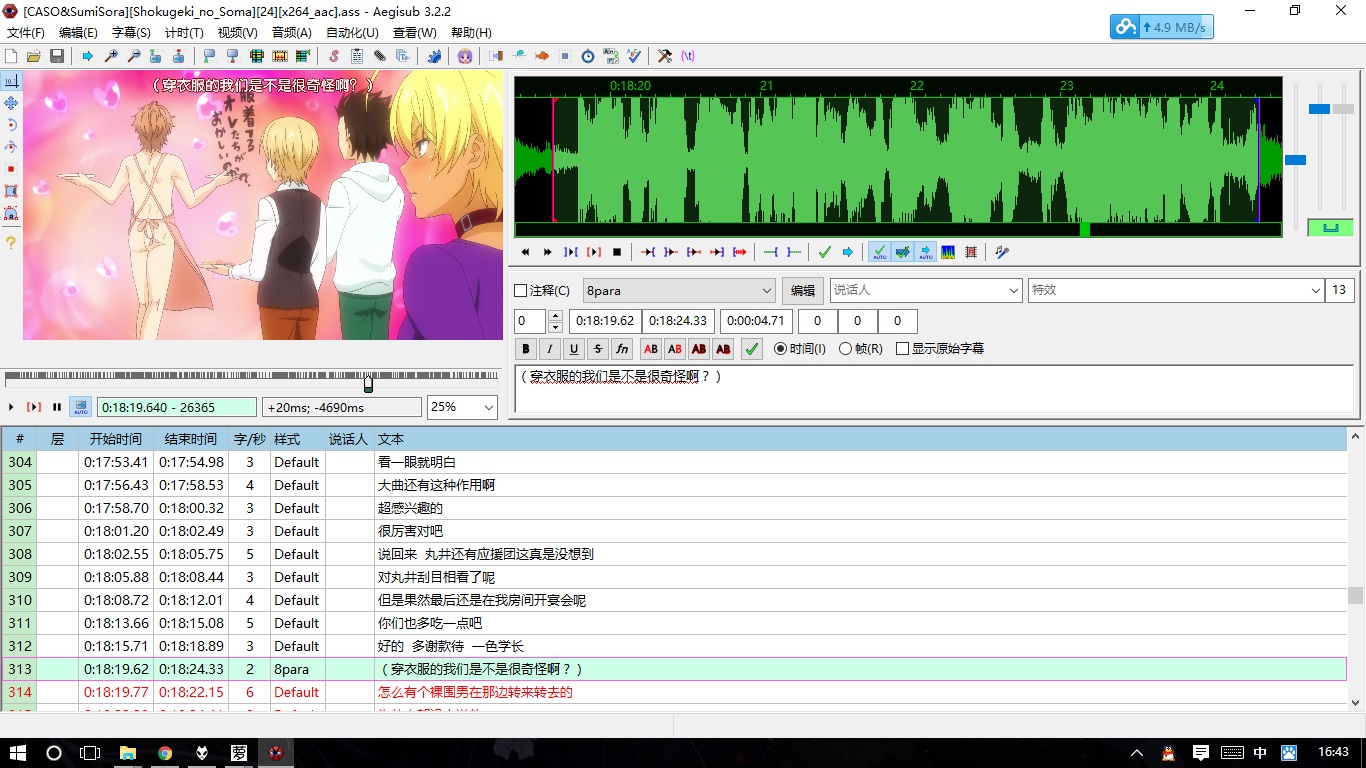The width and height of the screenshot is (1366, 768).
Task: Open the 说话人 actor dropdown
Action: [926, 290]
